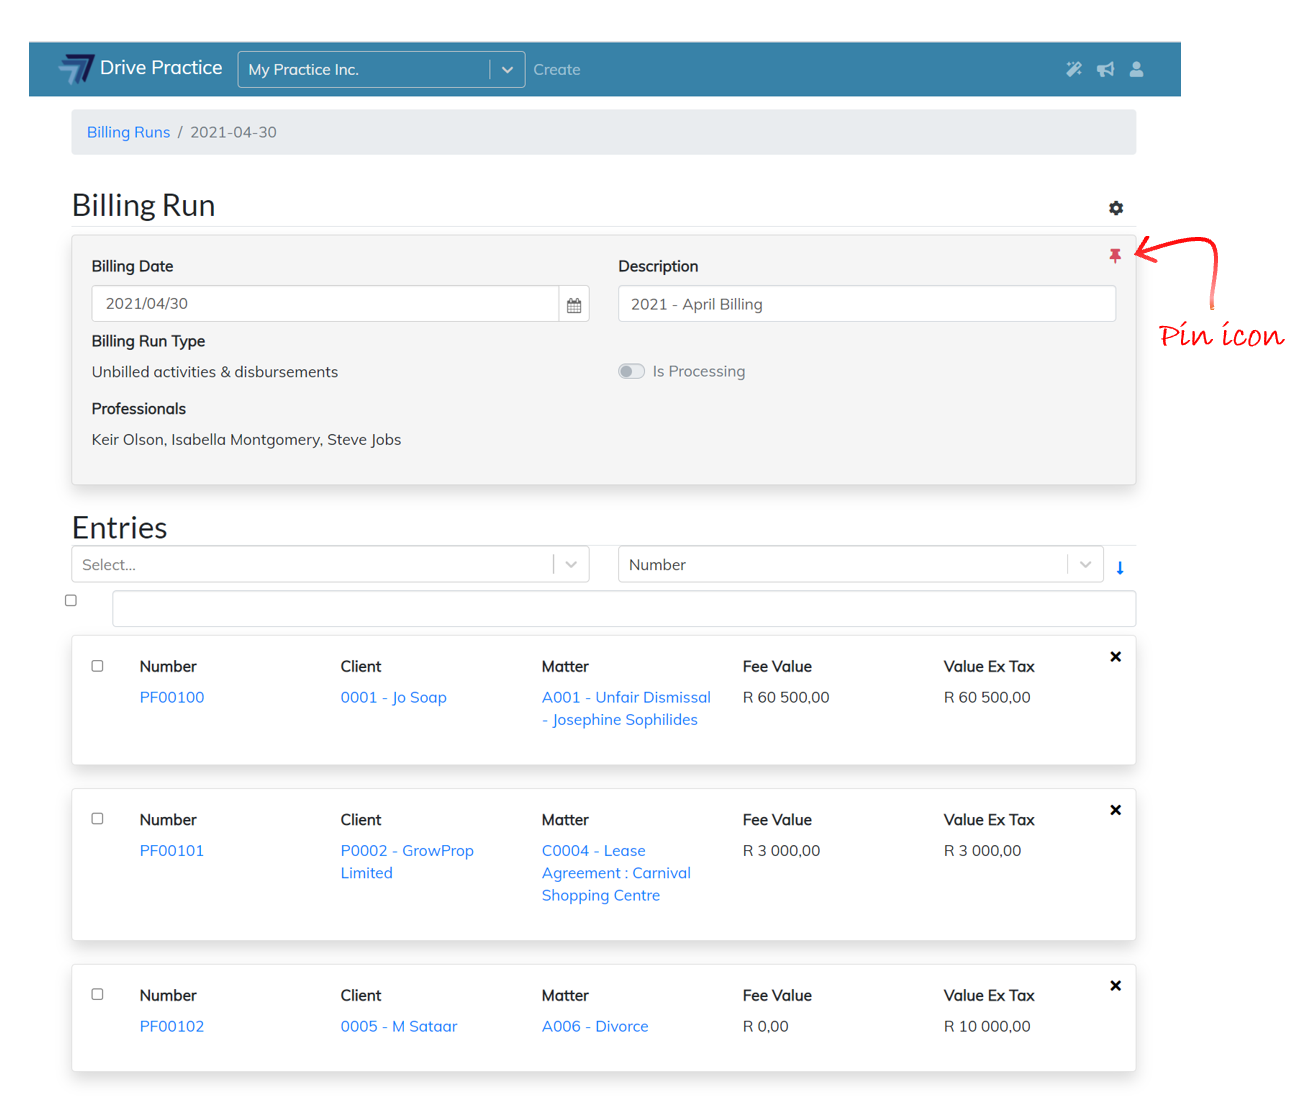Click the Billing Run heading
The image size is (1303, 1111).
(144, 205)
